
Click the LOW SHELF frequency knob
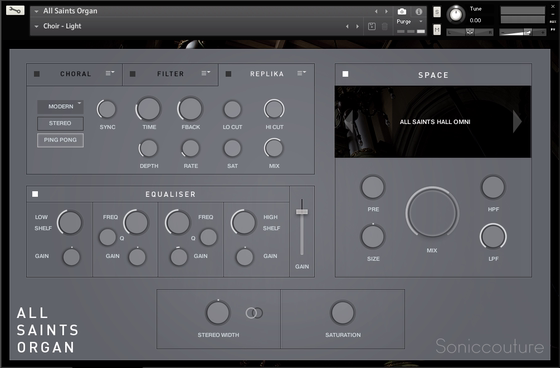70,222
